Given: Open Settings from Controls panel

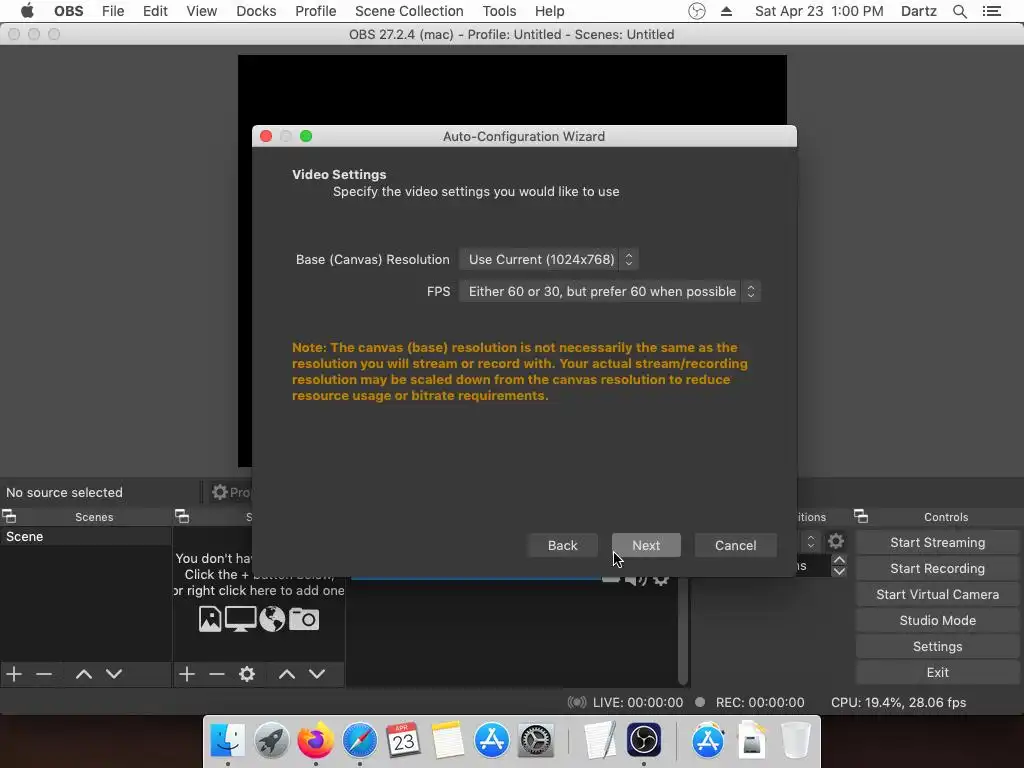Looking at the screenshot, I should pos(937,647).
